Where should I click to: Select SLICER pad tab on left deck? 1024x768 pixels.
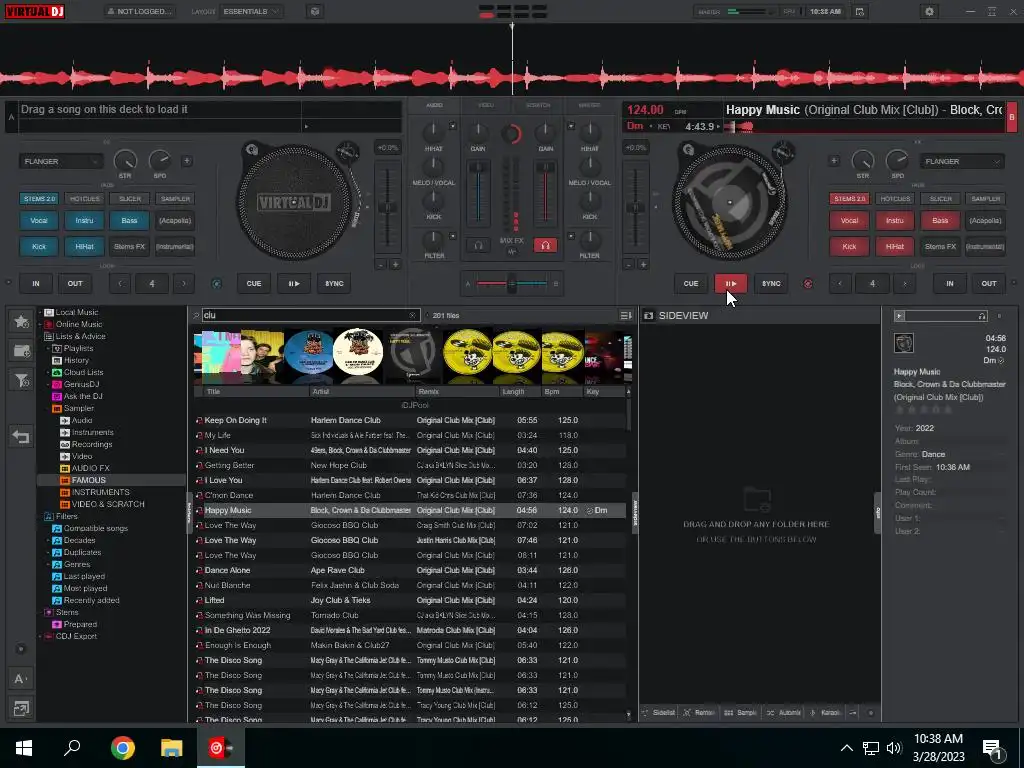tap(130, 199)
